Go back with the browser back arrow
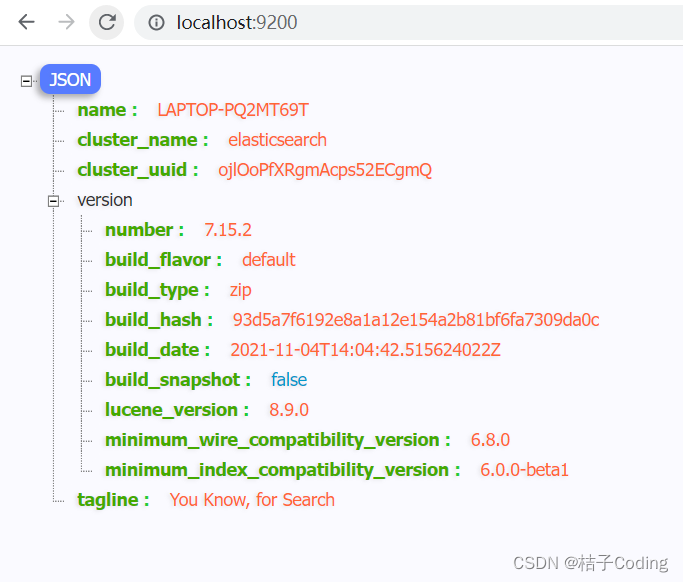 (x=27, y=22)
